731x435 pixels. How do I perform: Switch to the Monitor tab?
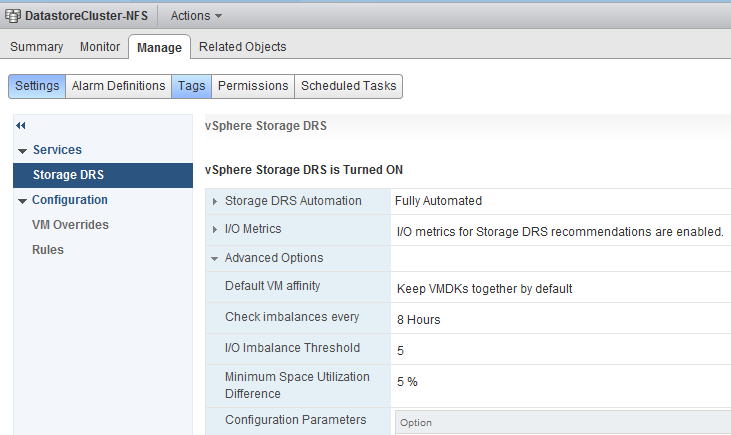(x=100, y=47)
